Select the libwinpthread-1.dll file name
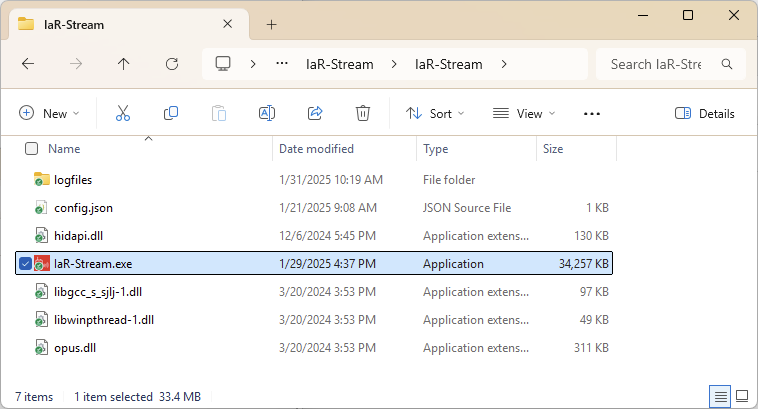The image size is (758, 409). click(x=104, y=320)
